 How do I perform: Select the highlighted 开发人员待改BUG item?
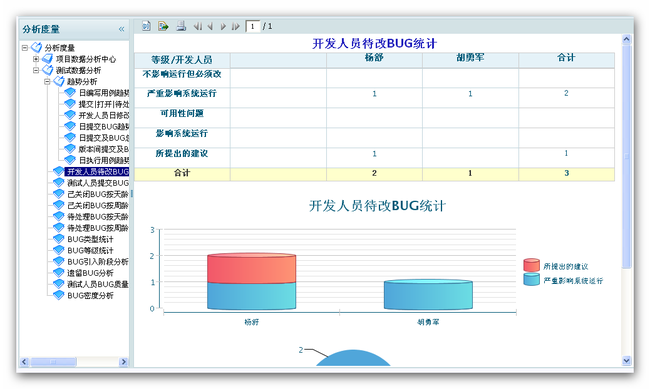pos(97,171)
